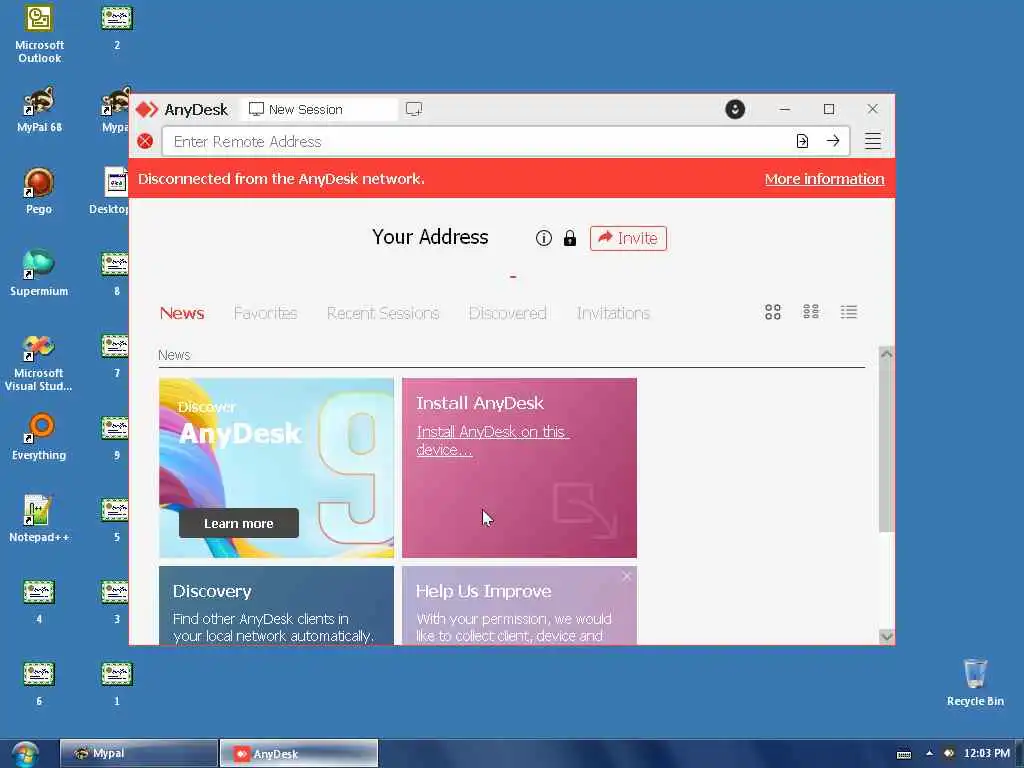Image resolution: width=1024 pixels, height=768 pixels.
Task: Click the Your Address heading text
Action: [x=430, y=237]
